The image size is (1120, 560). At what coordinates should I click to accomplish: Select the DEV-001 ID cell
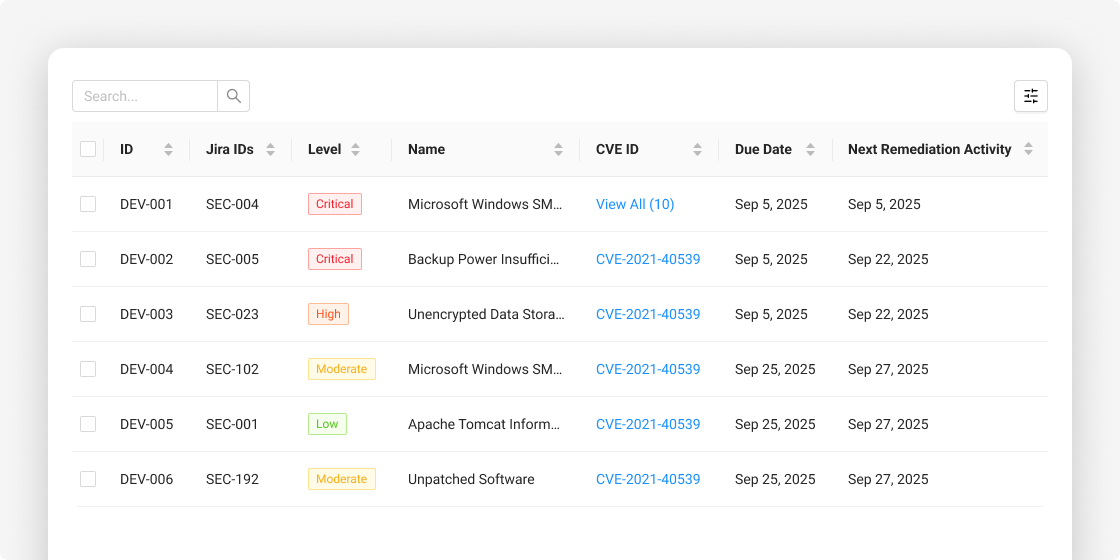pos(146,204)
